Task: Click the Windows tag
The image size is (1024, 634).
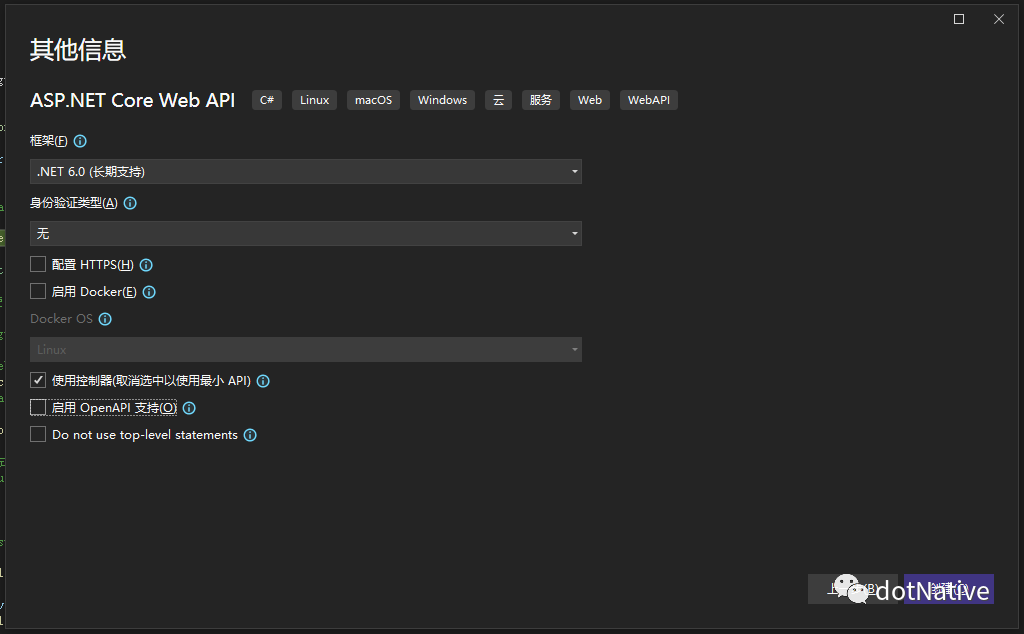Action: pyautogui.click(x=442, y=100)
